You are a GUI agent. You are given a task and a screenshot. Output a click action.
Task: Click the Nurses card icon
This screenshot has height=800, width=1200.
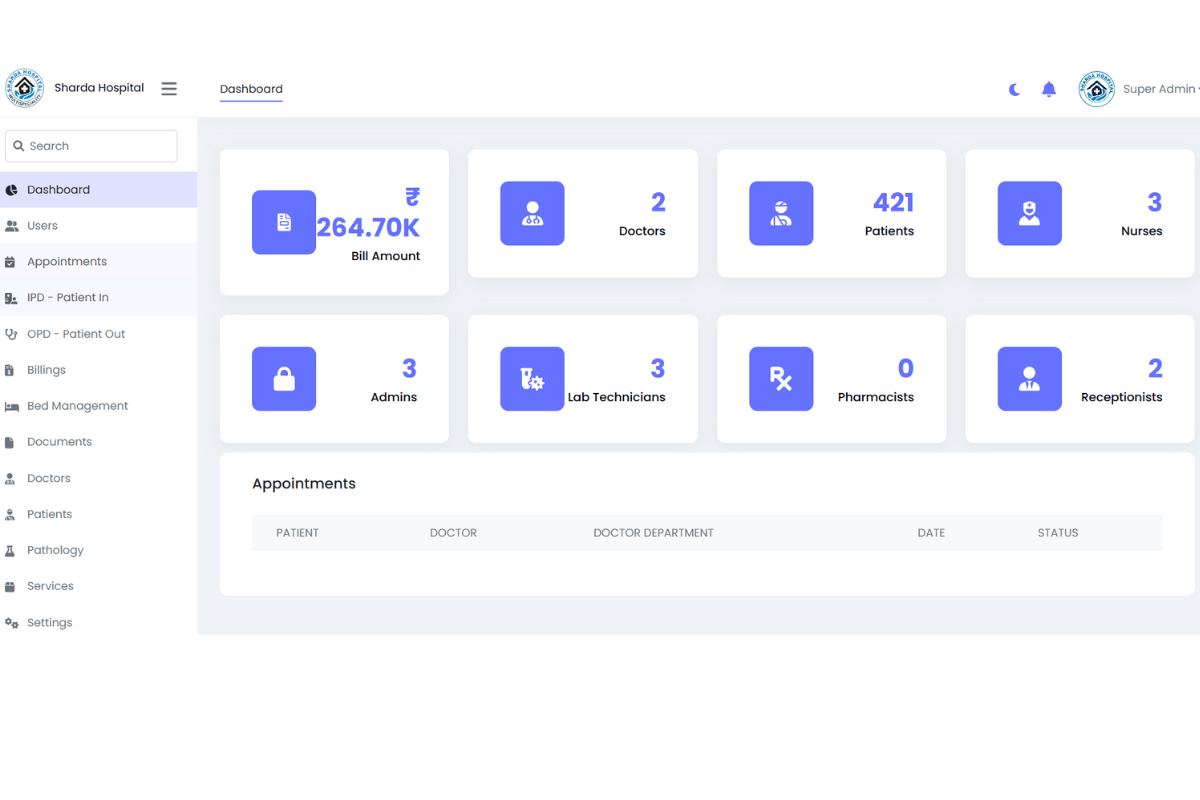tap(1029, 213)
